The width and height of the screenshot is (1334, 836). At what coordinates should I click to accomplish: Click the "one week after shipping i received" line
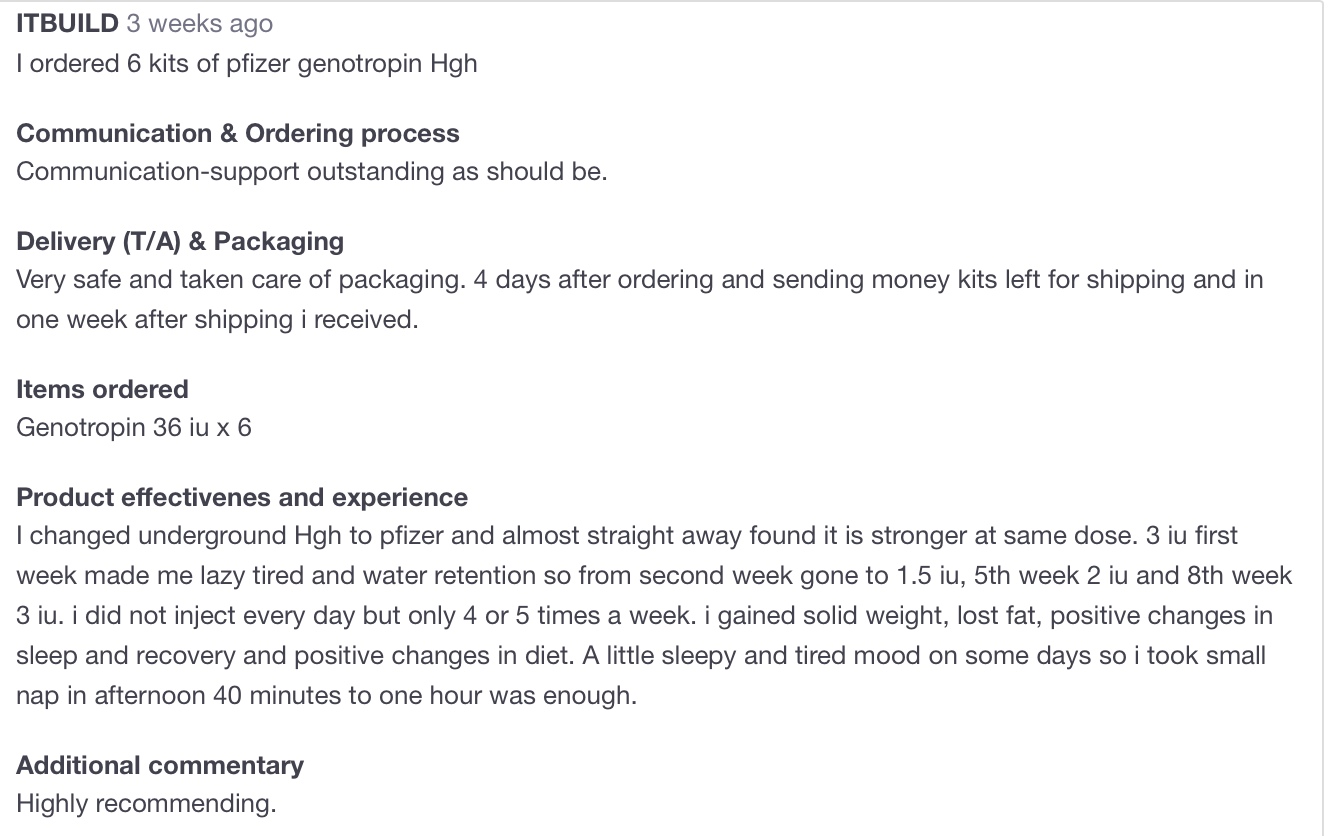[x=216, y=321]
